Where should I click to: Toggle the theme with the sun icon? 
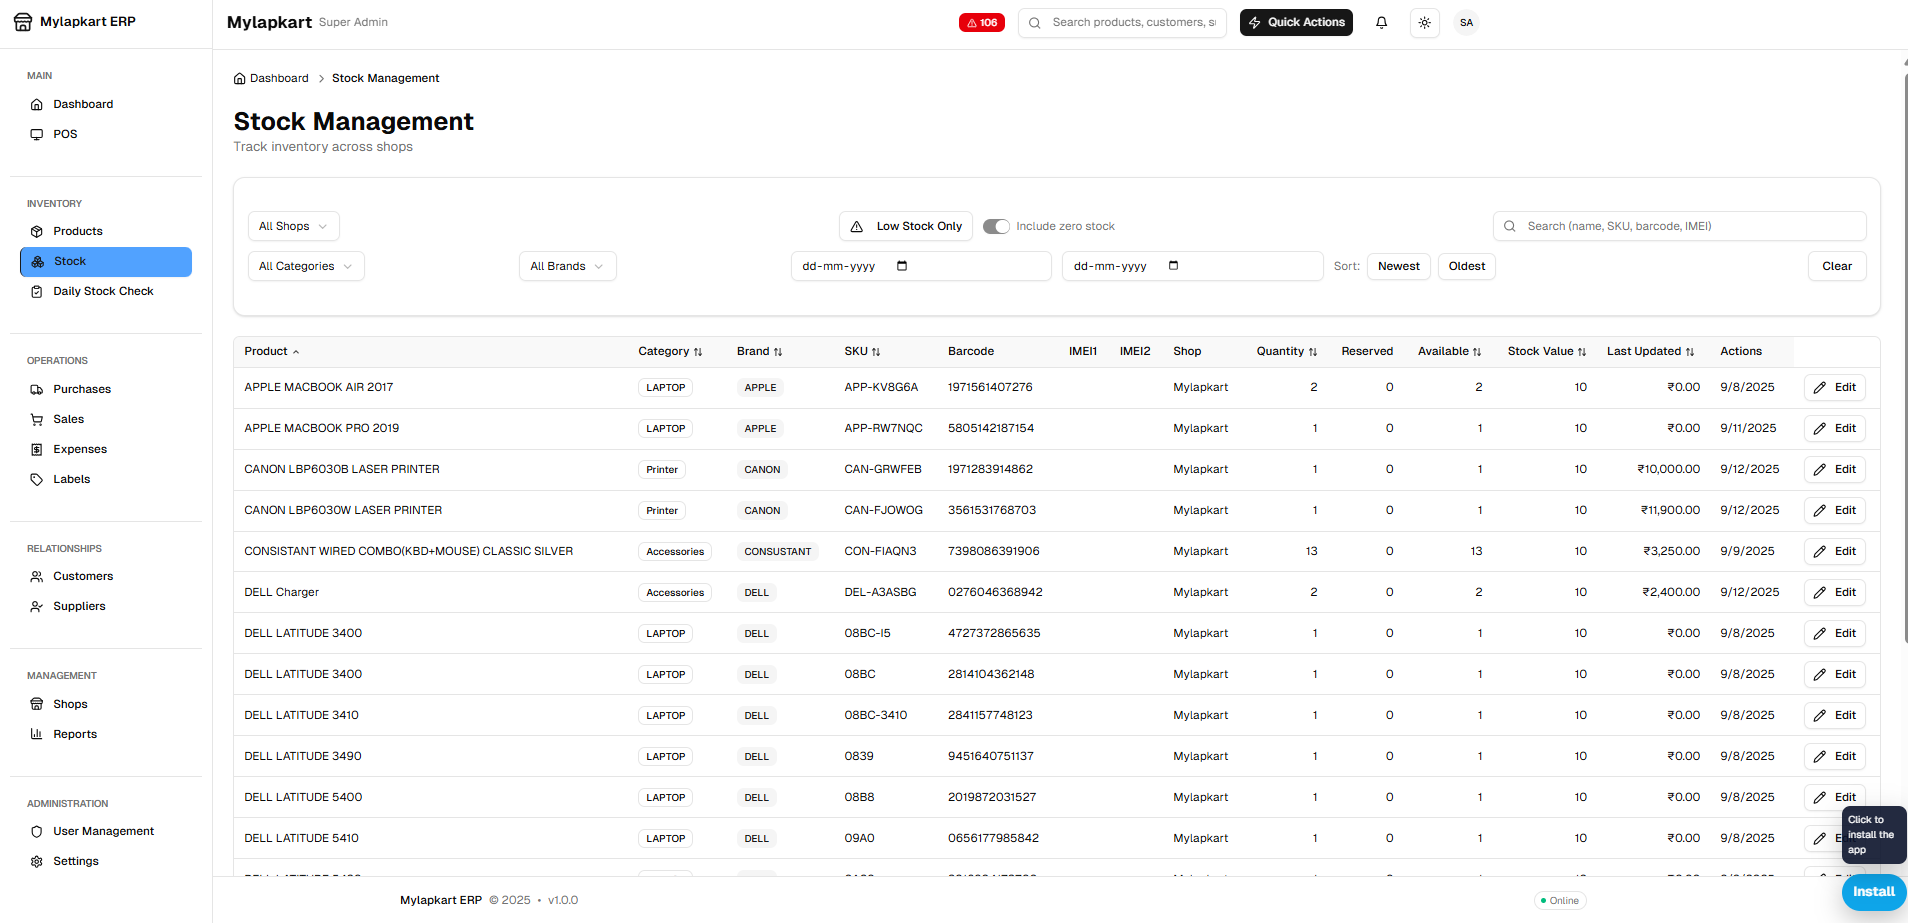click(x=1424, y=22)
